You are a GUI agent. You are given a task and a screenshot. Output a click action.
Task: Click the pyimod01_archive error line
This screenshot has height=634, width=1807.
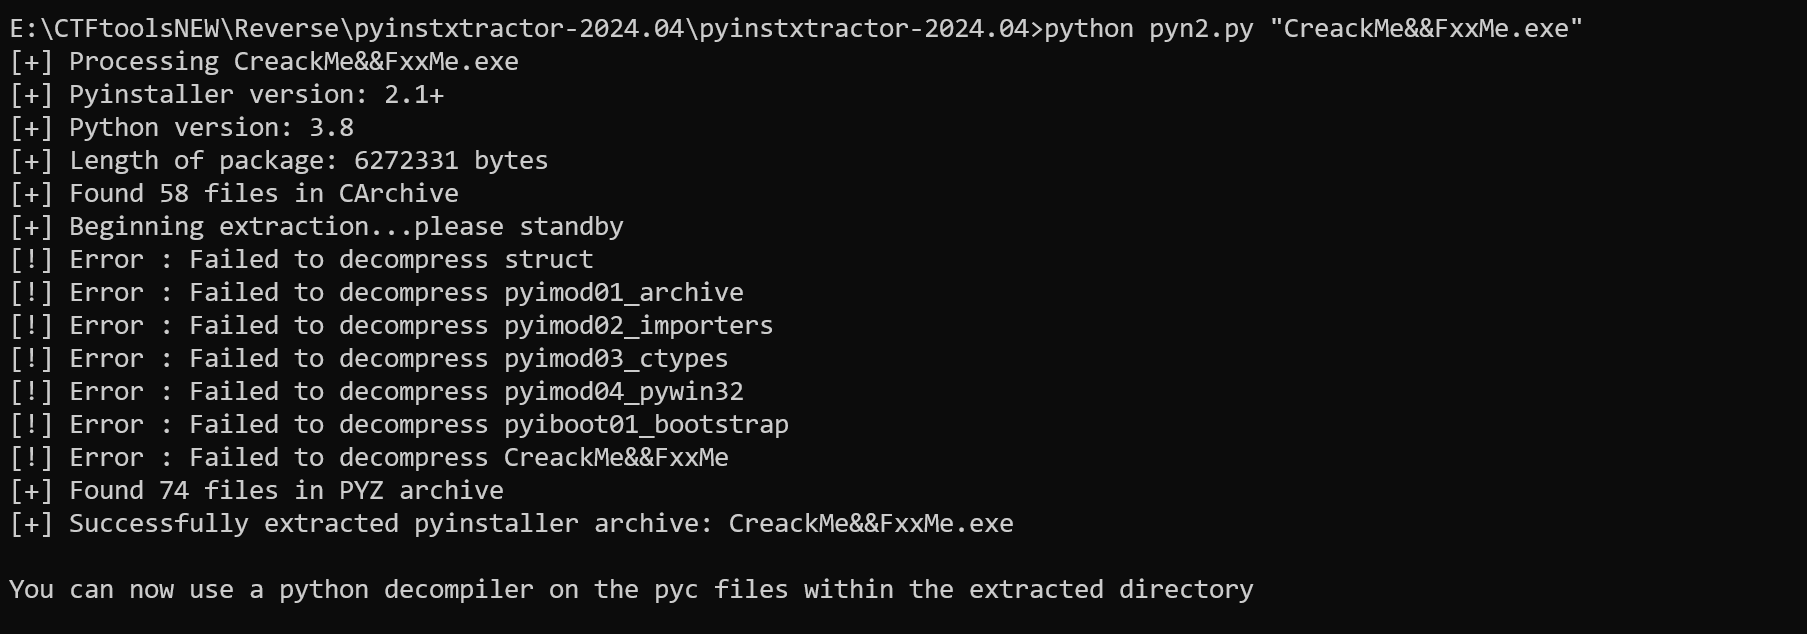(x=406, y=293)
